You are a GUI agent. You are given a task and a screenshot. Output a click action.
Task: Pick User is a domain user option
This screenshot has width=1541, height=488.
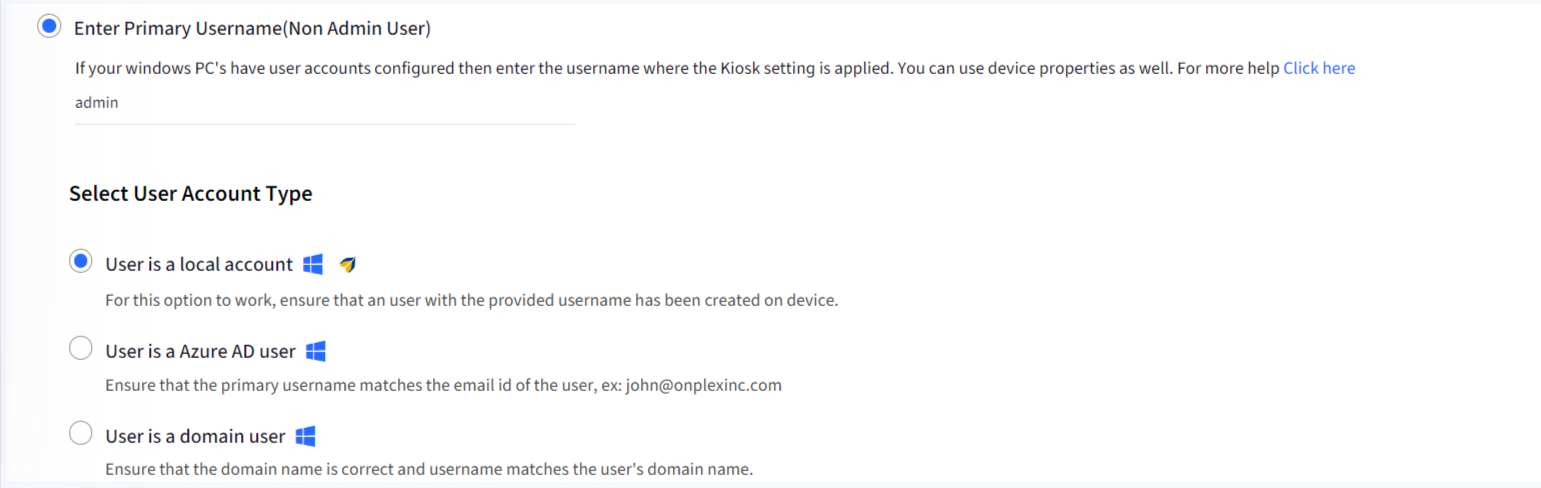click(x=81, y=434)
